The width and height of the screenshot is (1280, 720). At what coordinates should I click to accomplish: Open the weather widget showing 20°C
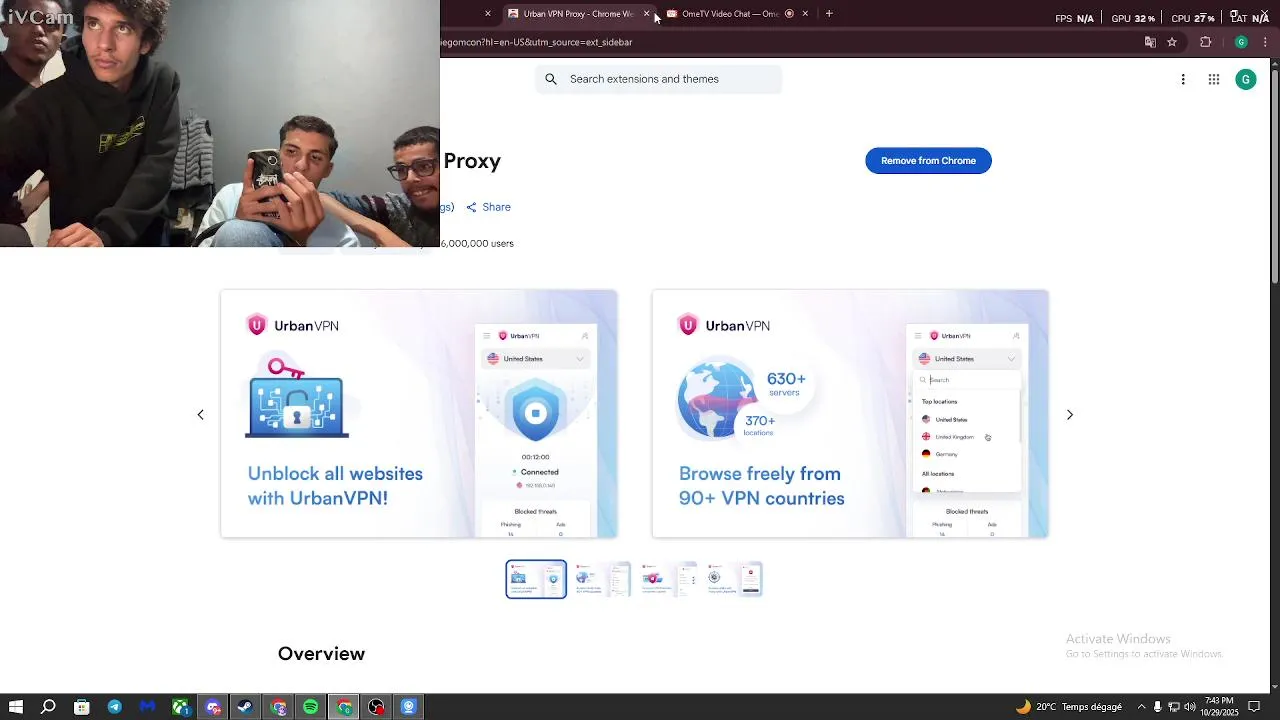click(1068, 707)
